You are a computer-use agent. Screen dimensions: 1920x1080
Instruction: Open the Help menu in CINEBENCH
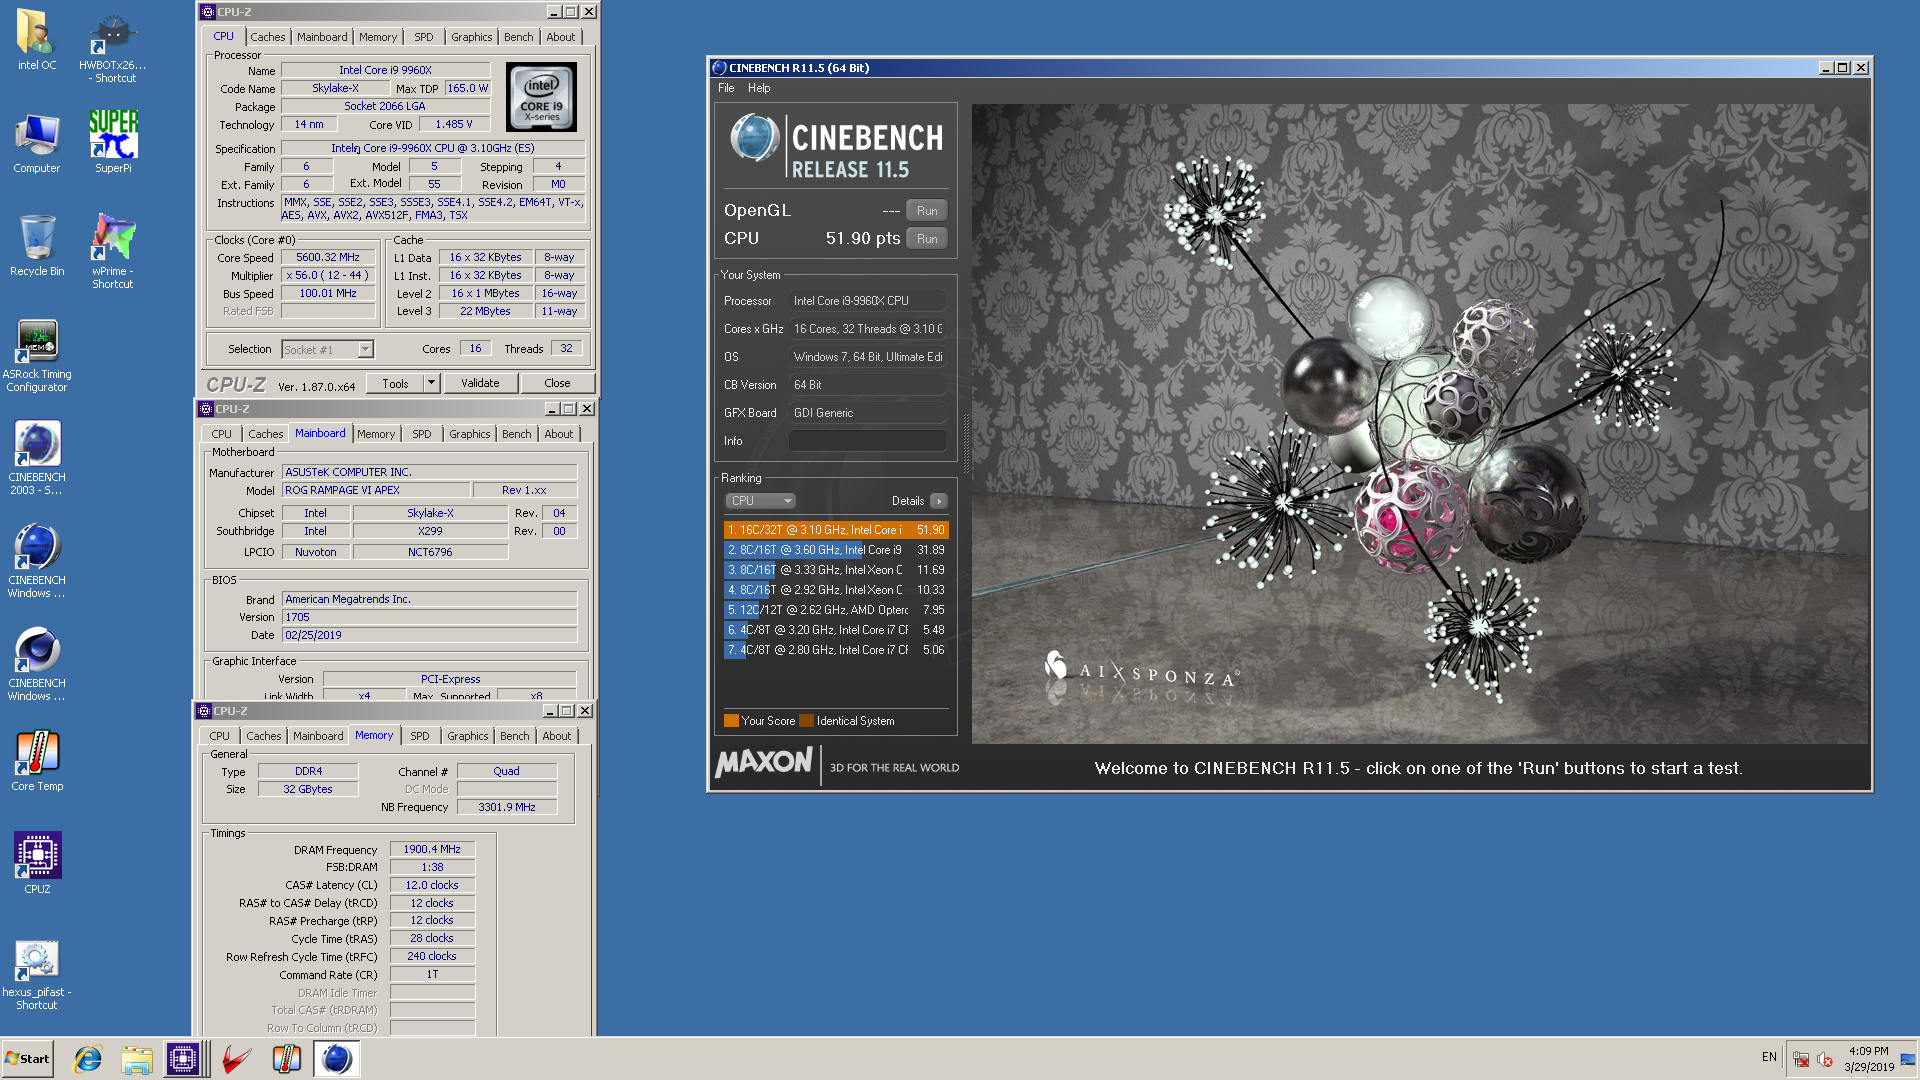pos(759,88)
